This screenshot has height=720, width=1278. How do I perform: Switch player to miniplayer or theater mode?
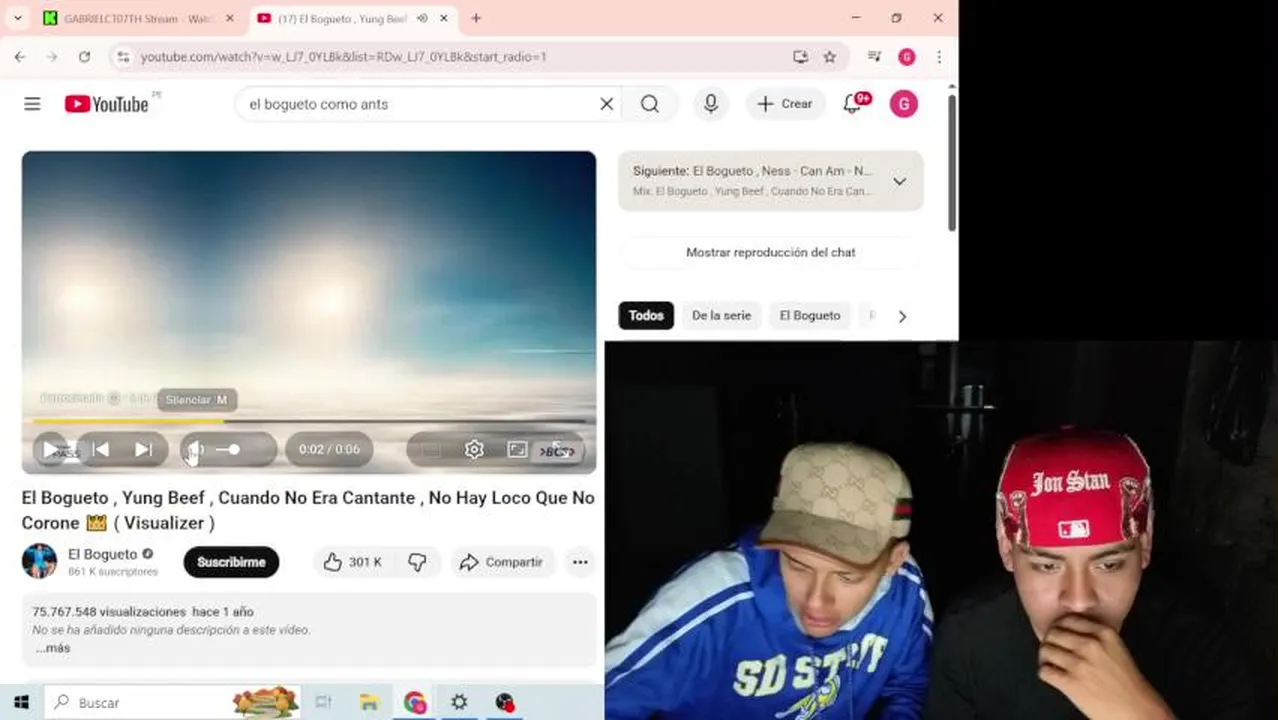click(x=517, y=450)
